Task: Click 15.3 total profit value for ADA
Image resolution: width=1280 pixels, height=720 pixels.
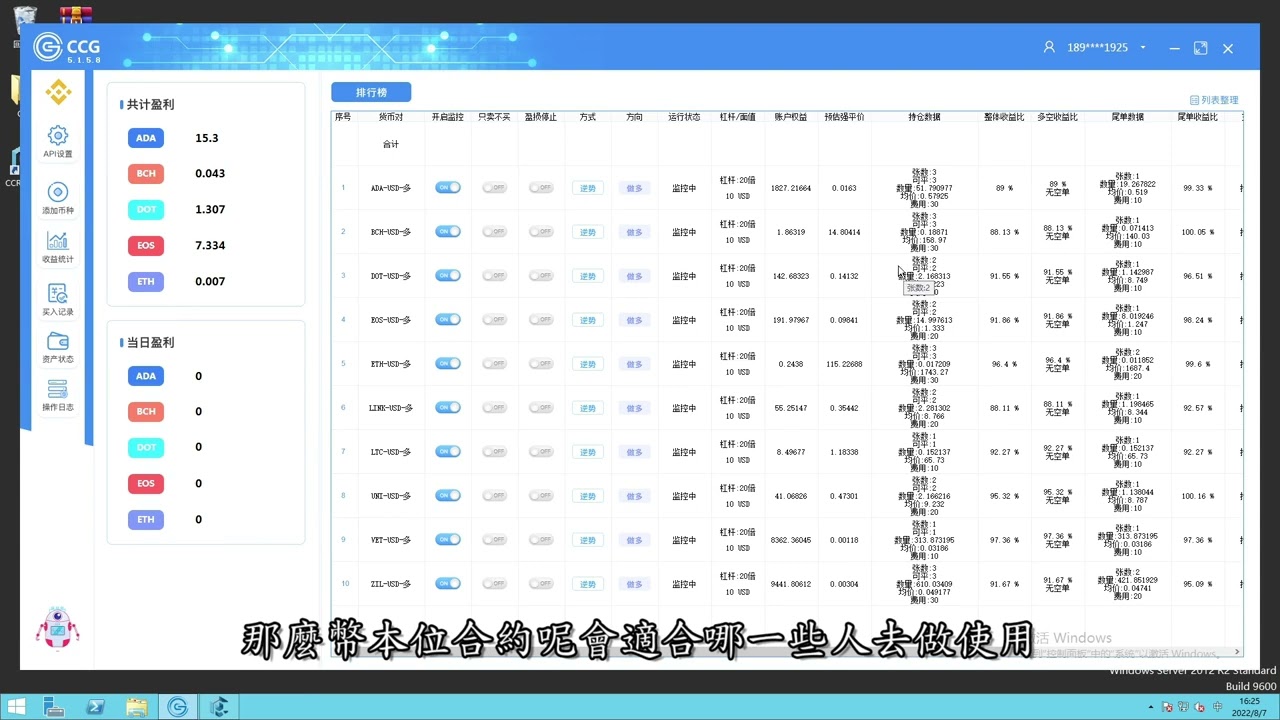Action: point(207,138)
